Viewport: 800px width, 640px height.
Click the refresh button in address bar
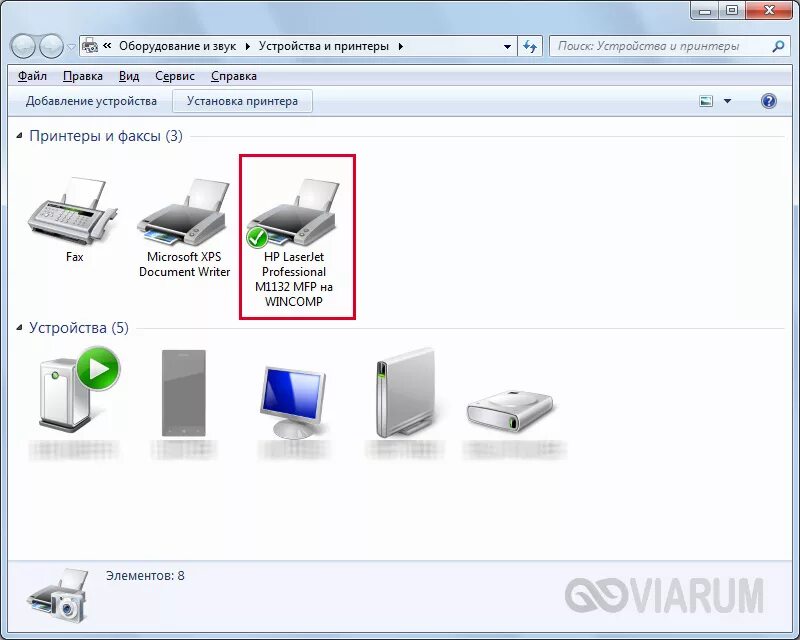click(x=530, y=46)
